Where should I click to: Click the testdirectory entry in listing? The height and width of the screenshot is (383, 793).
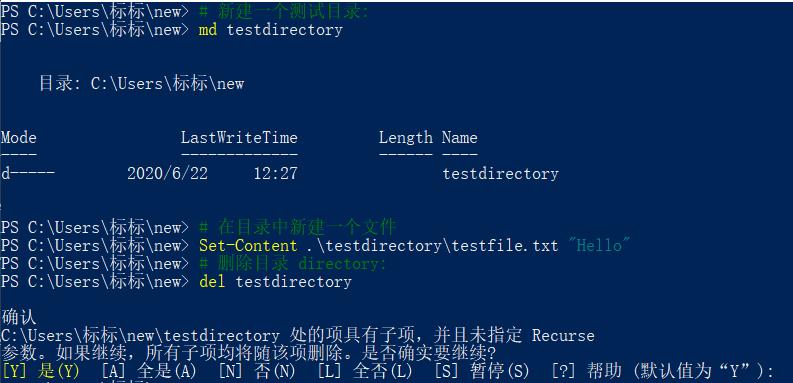(501, 174)
